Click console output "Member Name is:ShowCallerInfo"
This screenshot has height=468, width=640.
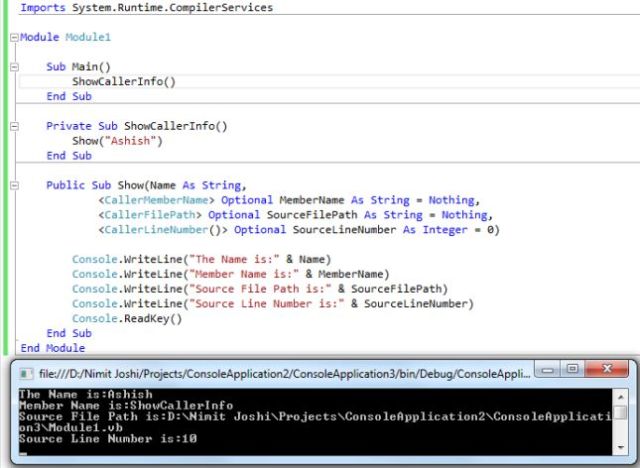(126, 405)
